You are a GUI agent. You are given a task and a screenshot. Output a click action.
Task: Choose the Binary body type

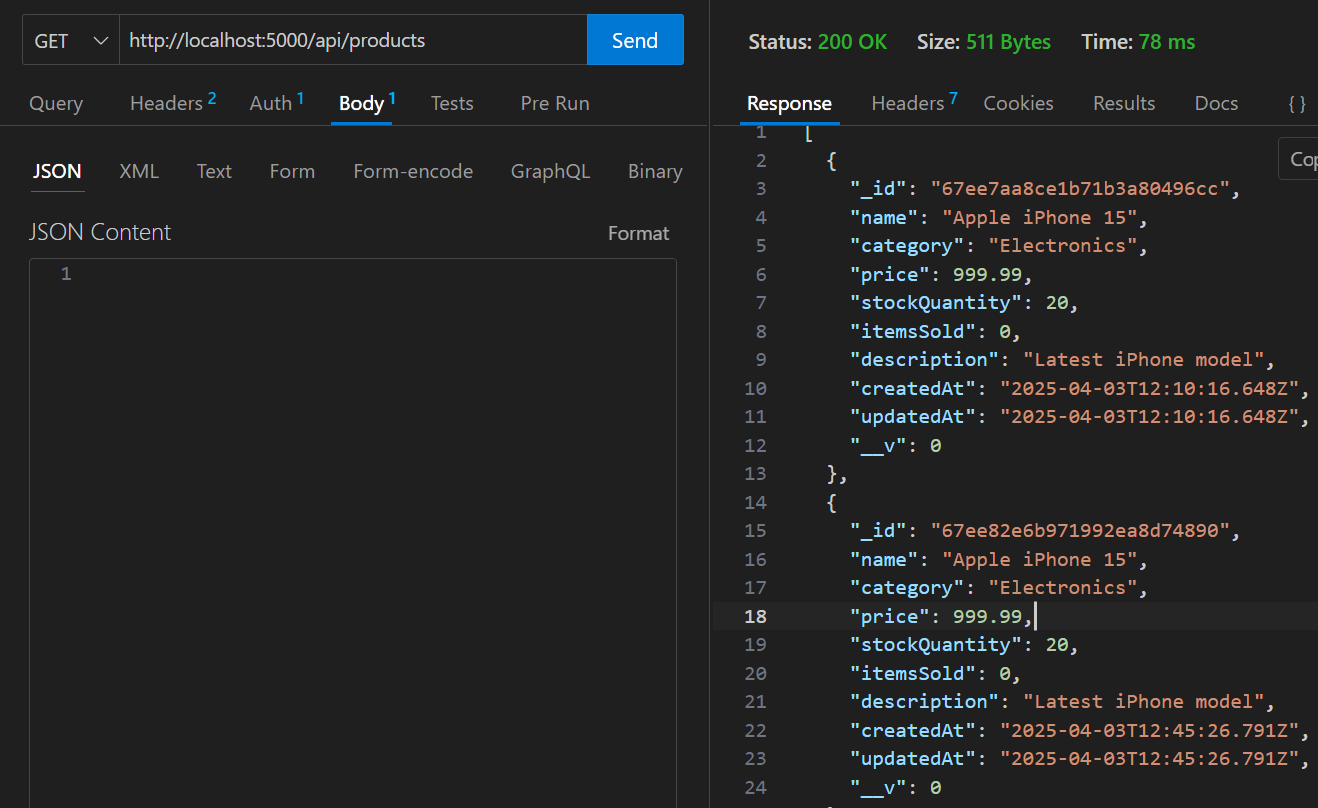tap(655, 171)
